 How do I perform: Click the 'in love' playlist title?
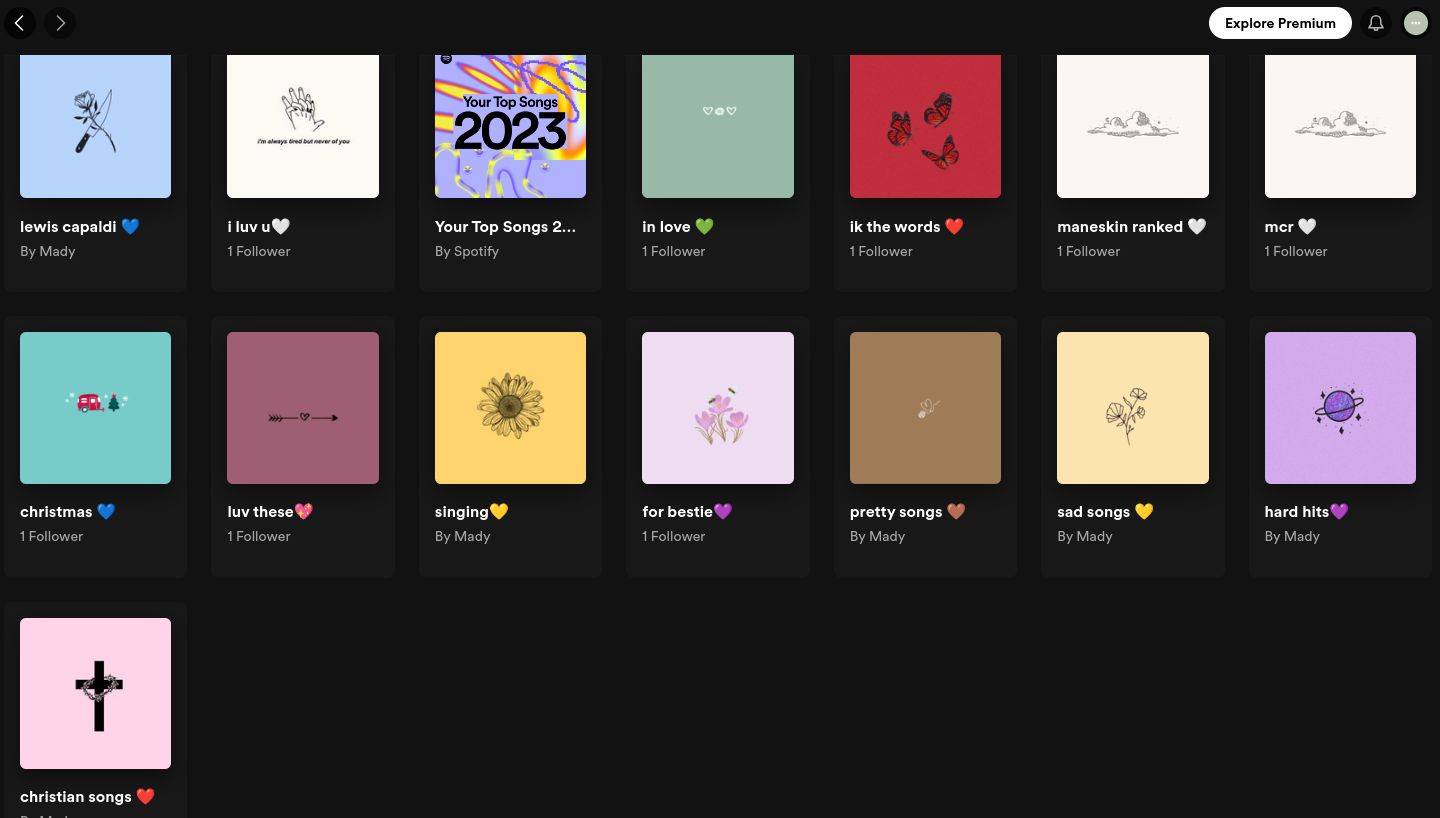click(677, 227)
